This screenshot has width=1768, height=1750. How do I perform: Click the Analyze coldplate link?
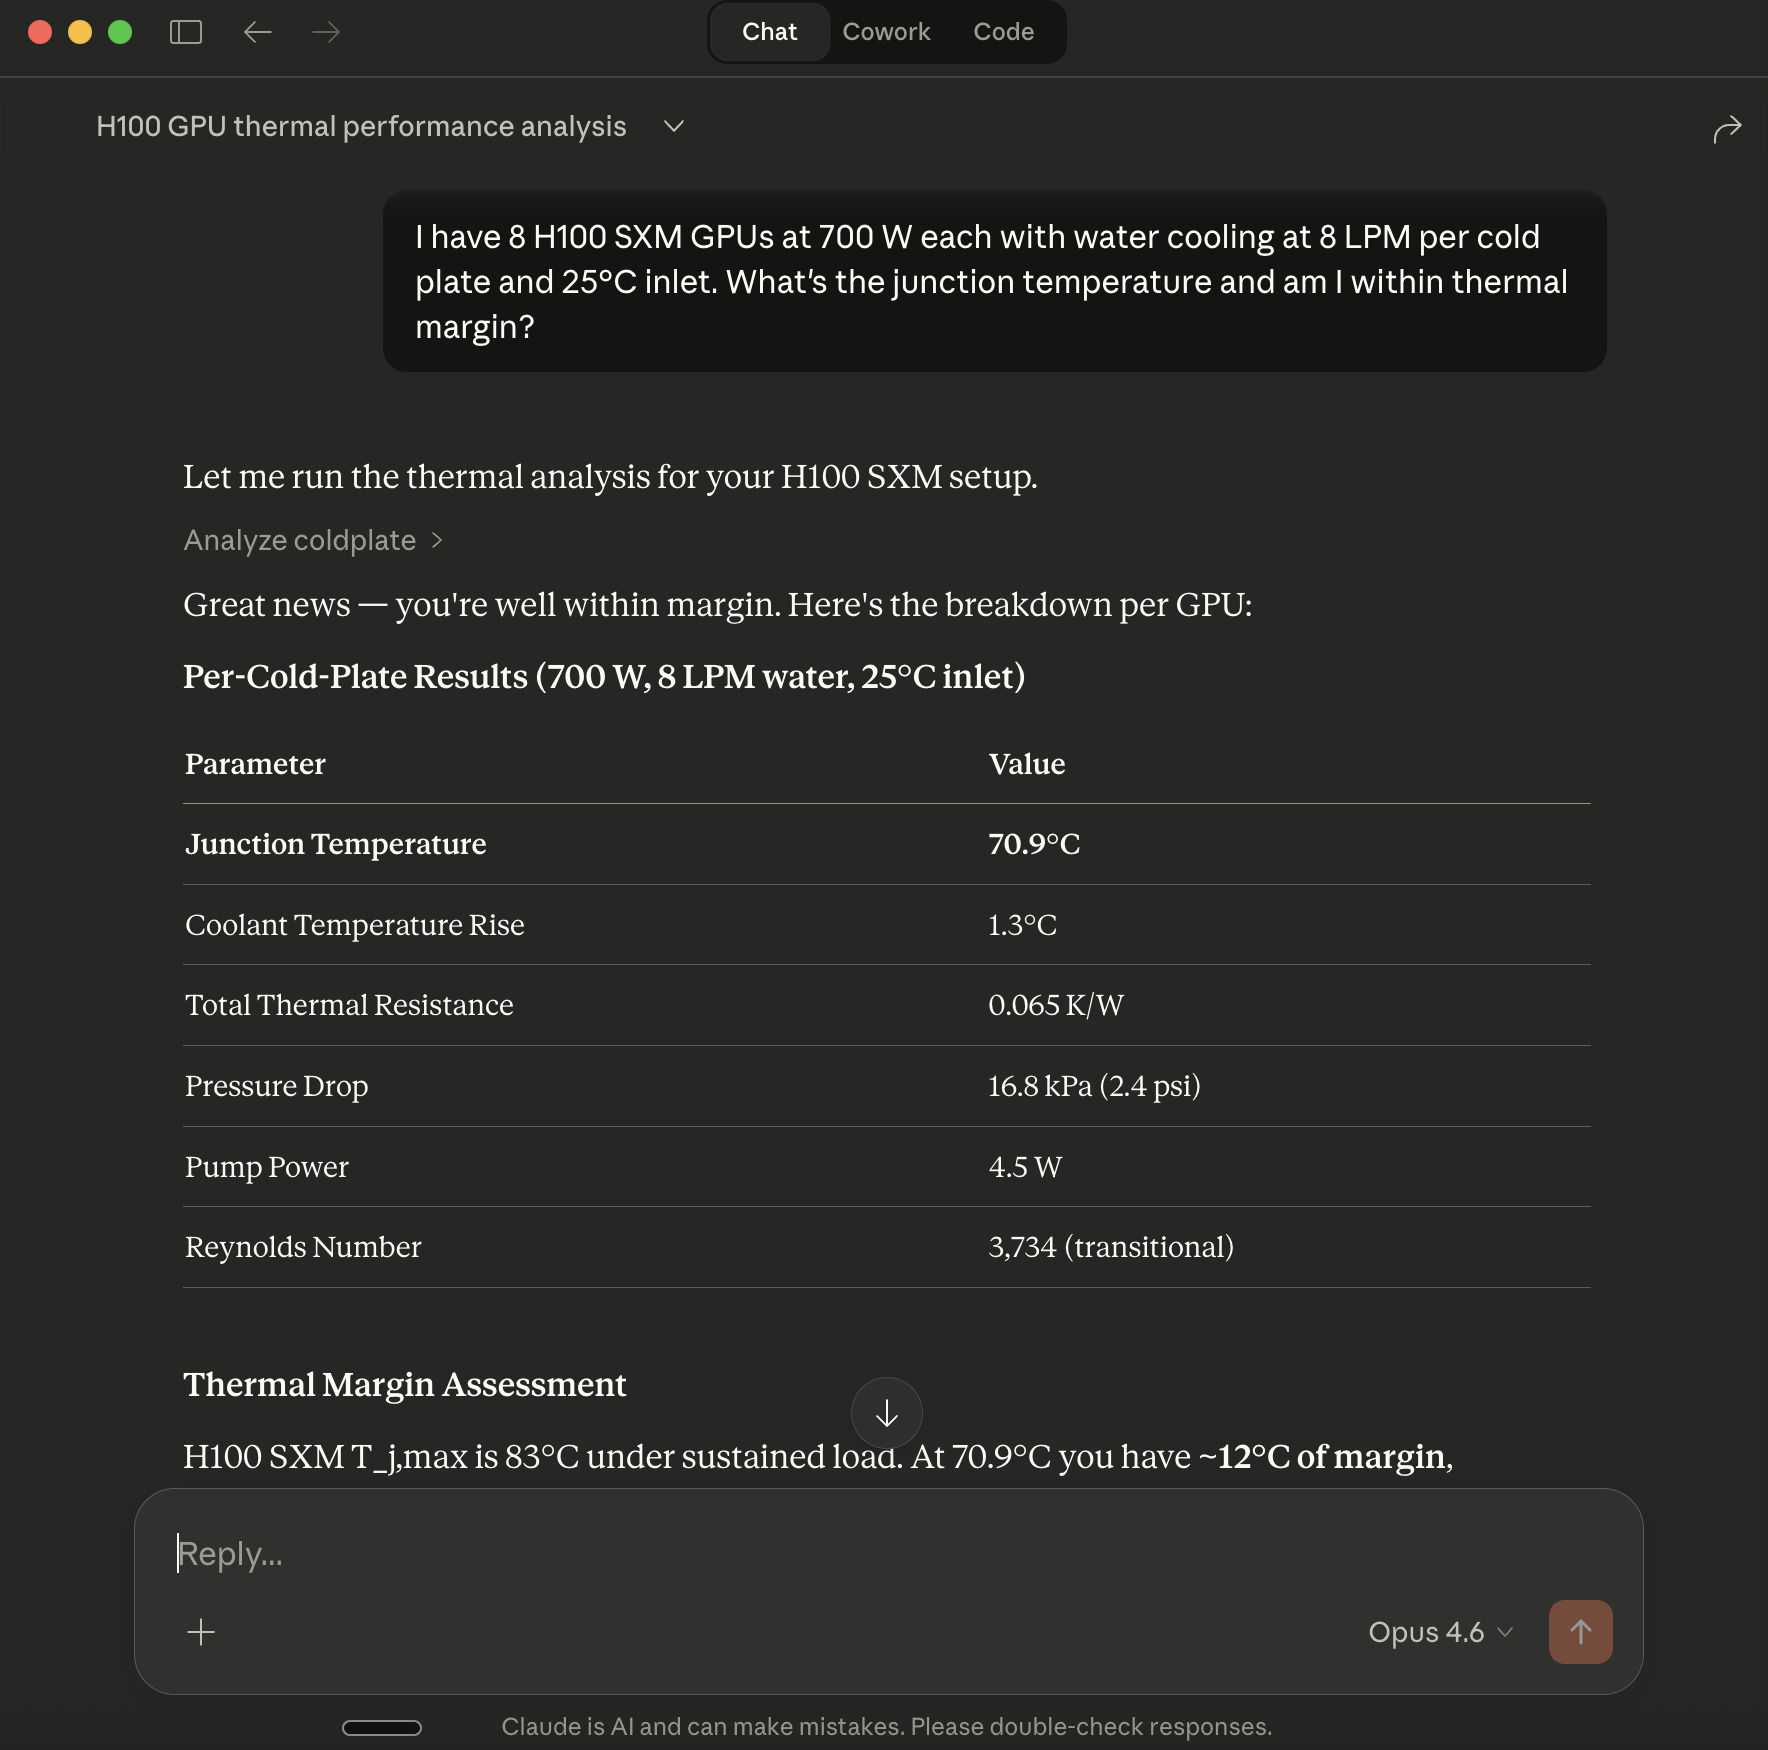298,540
